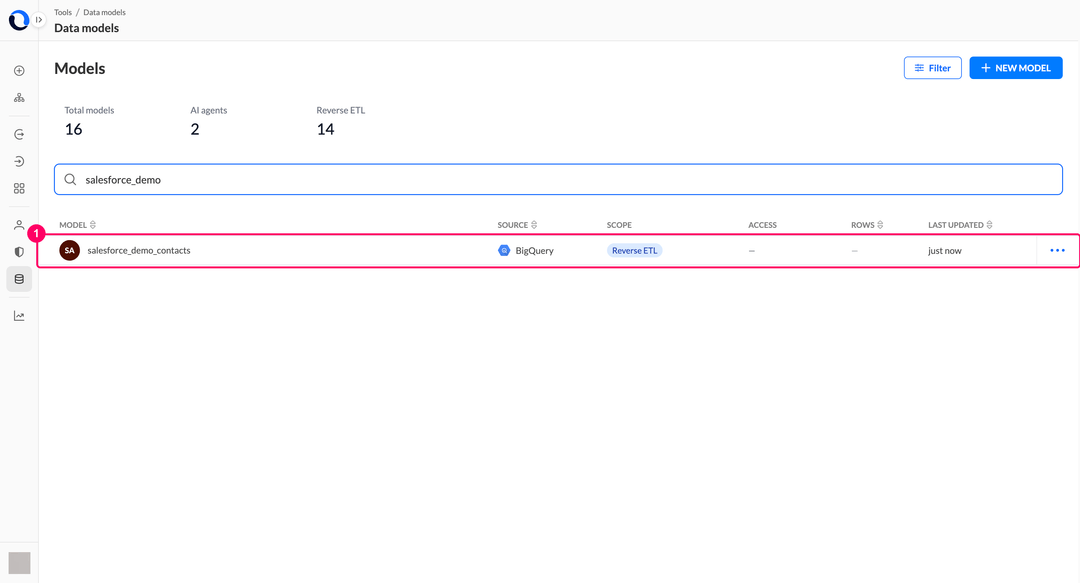Click the user avatar in the sidebar bottom
1080x583 pixels.
[19, 563]
